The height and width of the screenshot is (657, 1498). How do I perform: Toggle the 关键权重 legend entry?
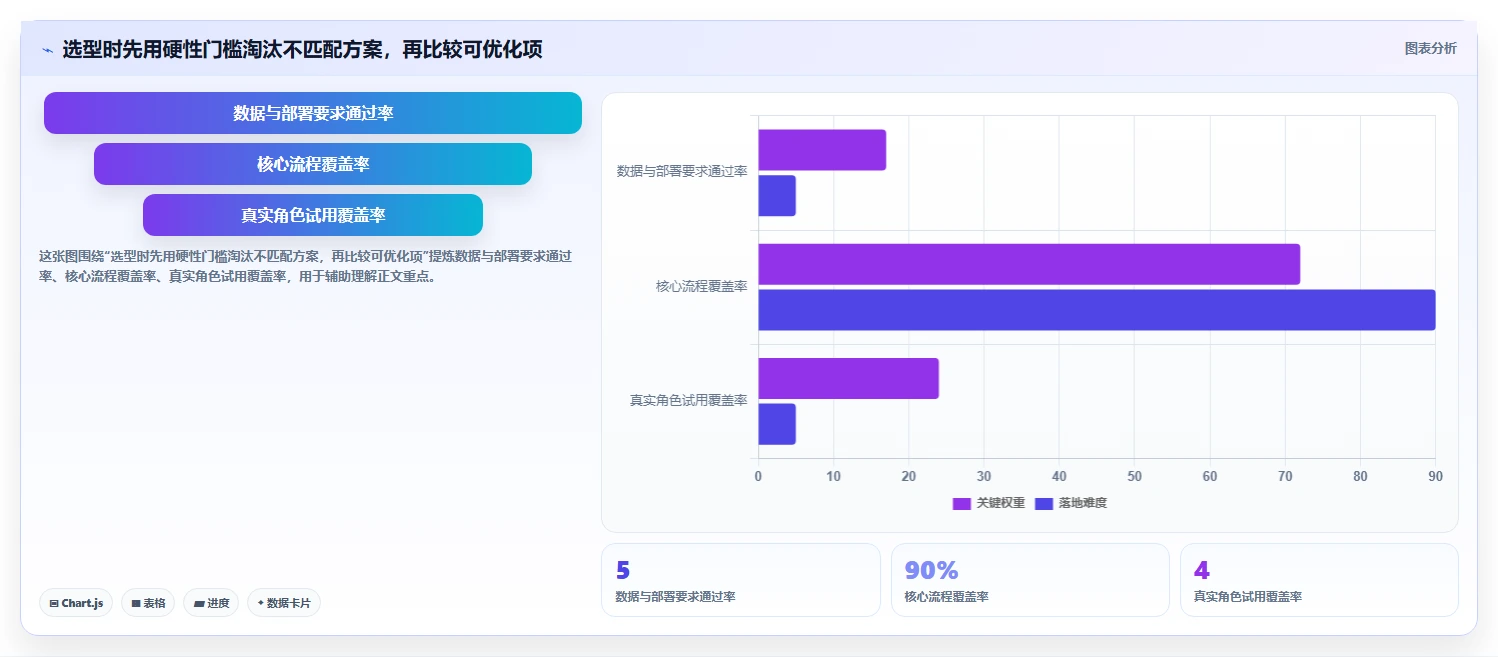(x=988, y=503)
